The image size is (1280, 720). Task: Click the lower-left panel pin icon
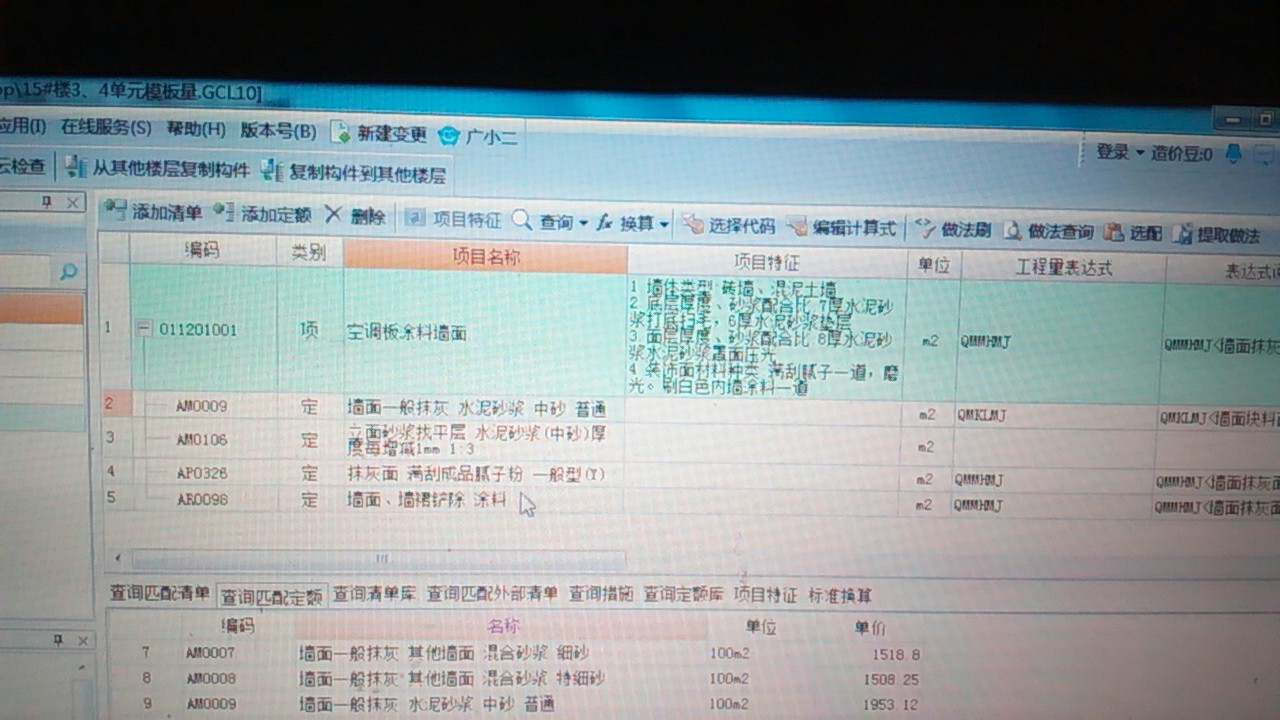[x=57, y=640]
